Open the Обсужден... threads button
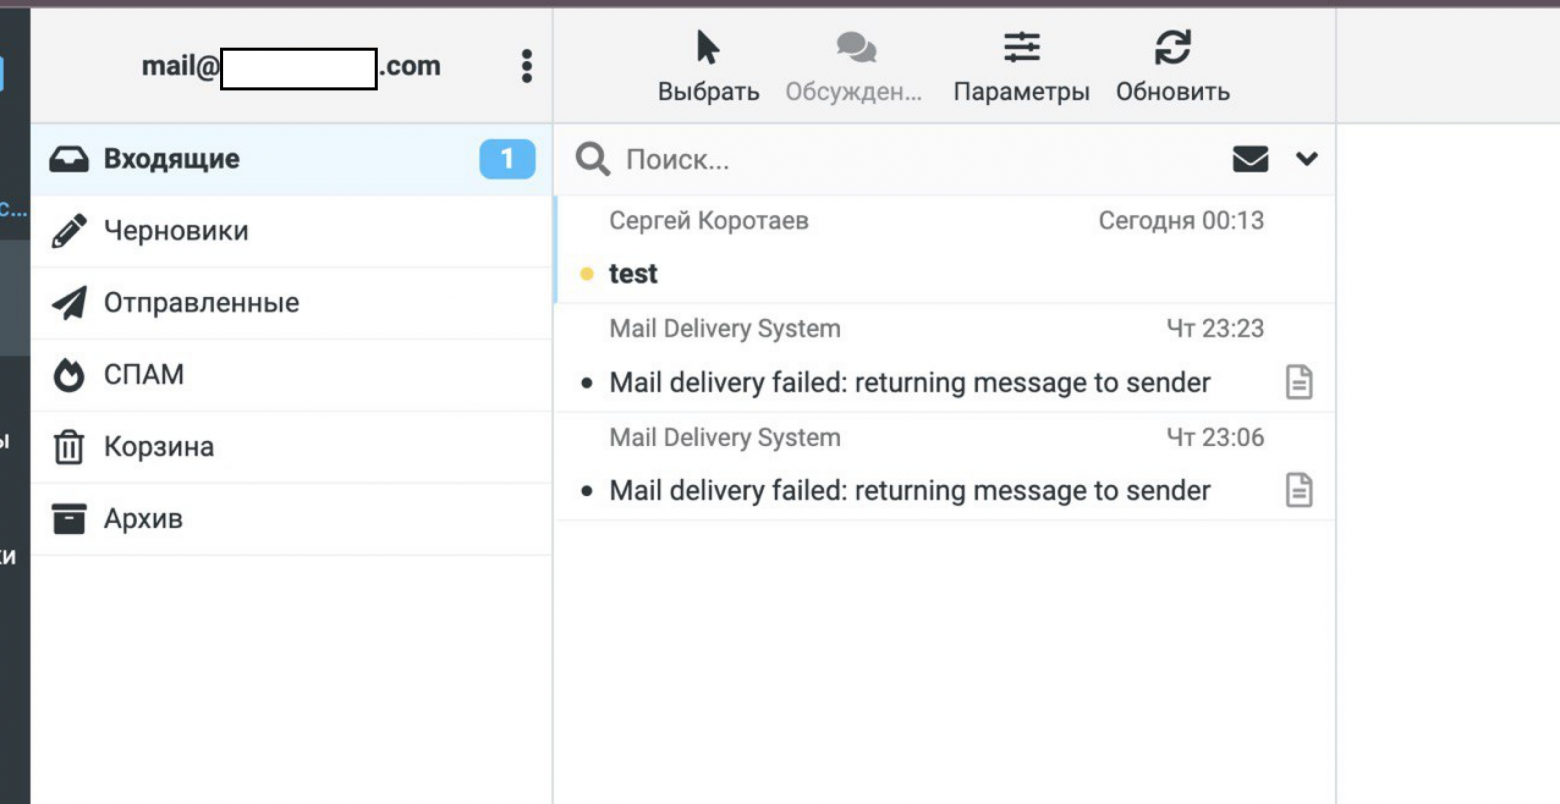Viewport: 1560px width, 804px height. click(854, 67)
